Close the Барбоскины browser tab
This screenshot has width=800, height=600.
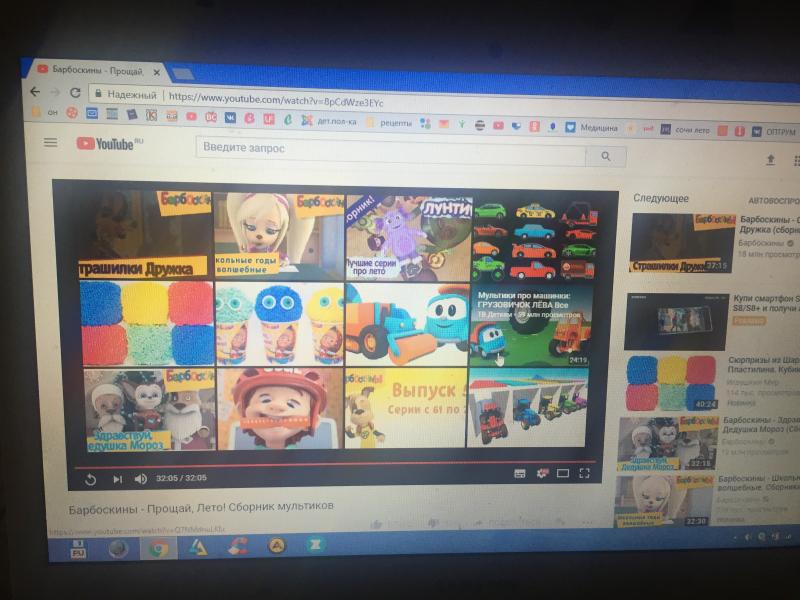click(157, 72)
